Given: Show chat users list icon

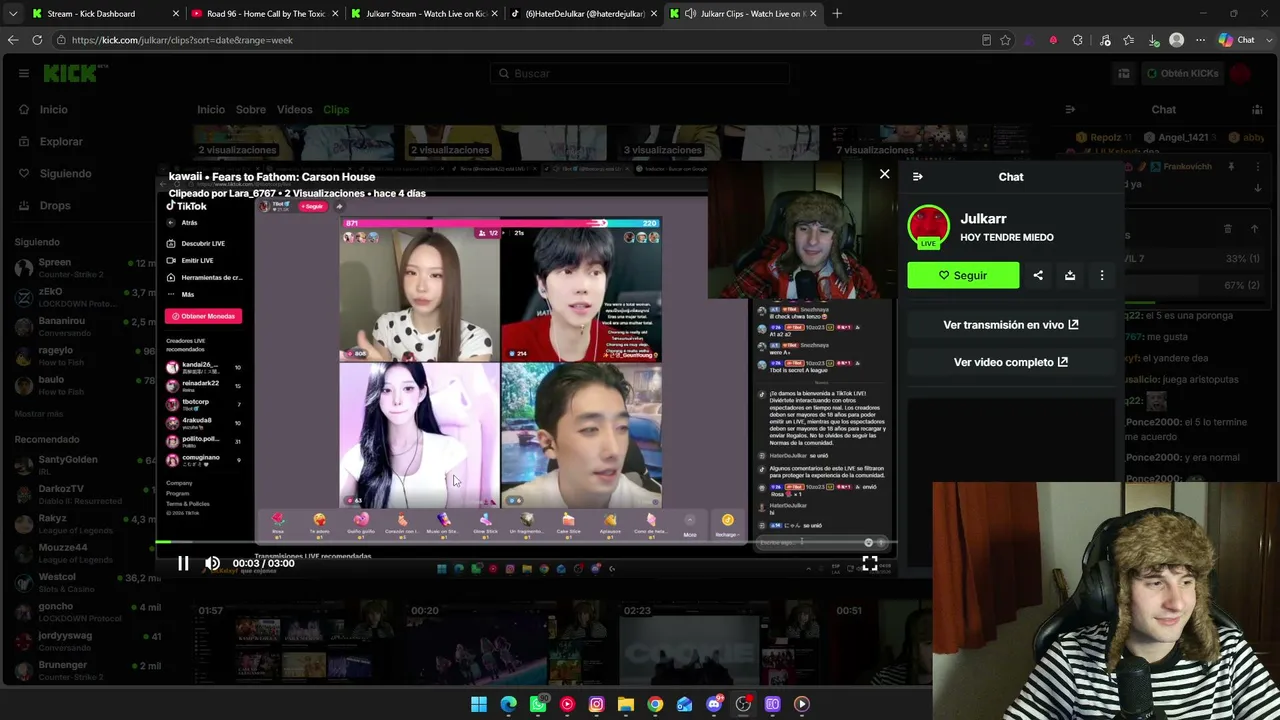Looking at the screenshot, I should [x=1257, y=110].
